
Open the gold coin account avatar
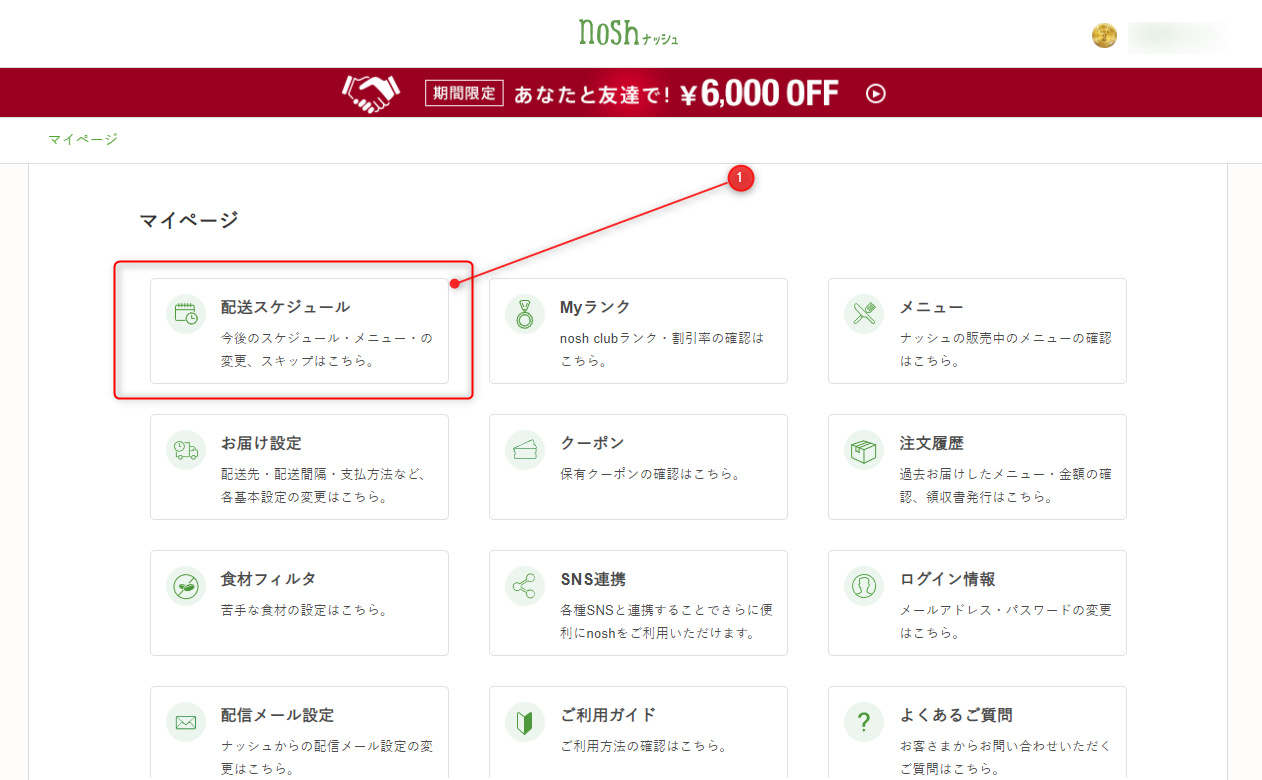[1104, 37]
